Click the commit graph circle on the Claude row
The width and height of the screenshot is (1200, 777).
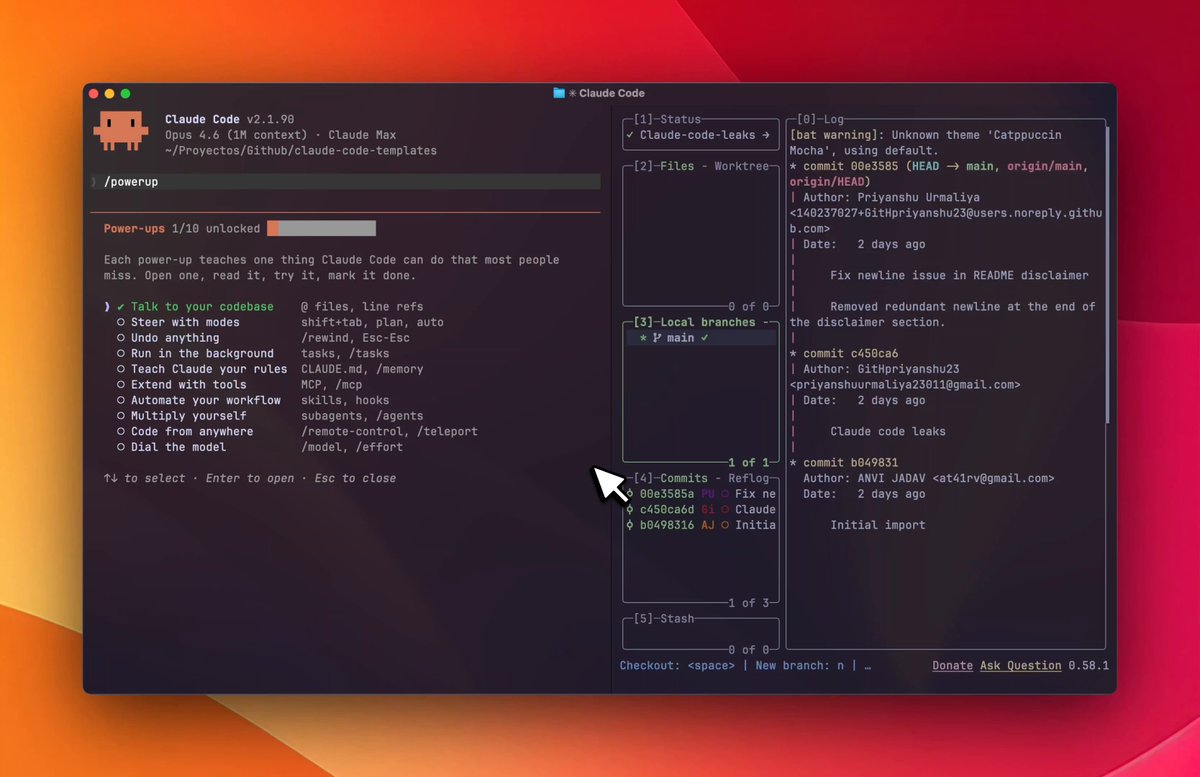tap(725, 510)
